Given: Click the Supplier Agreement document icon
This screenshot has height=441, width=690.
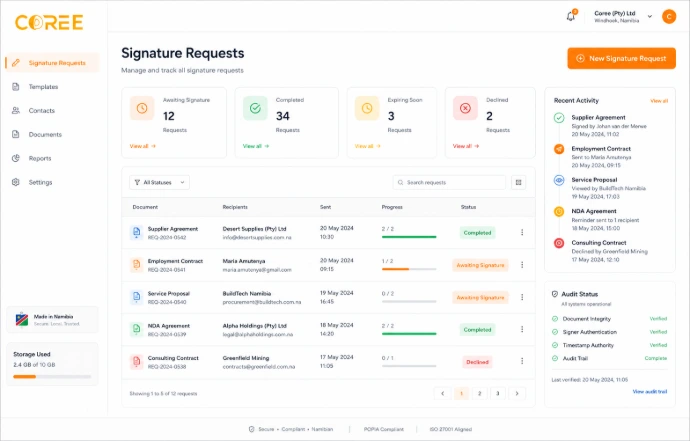Looking at the screenshot, I should pyautogui.click(x=136, y=232).
